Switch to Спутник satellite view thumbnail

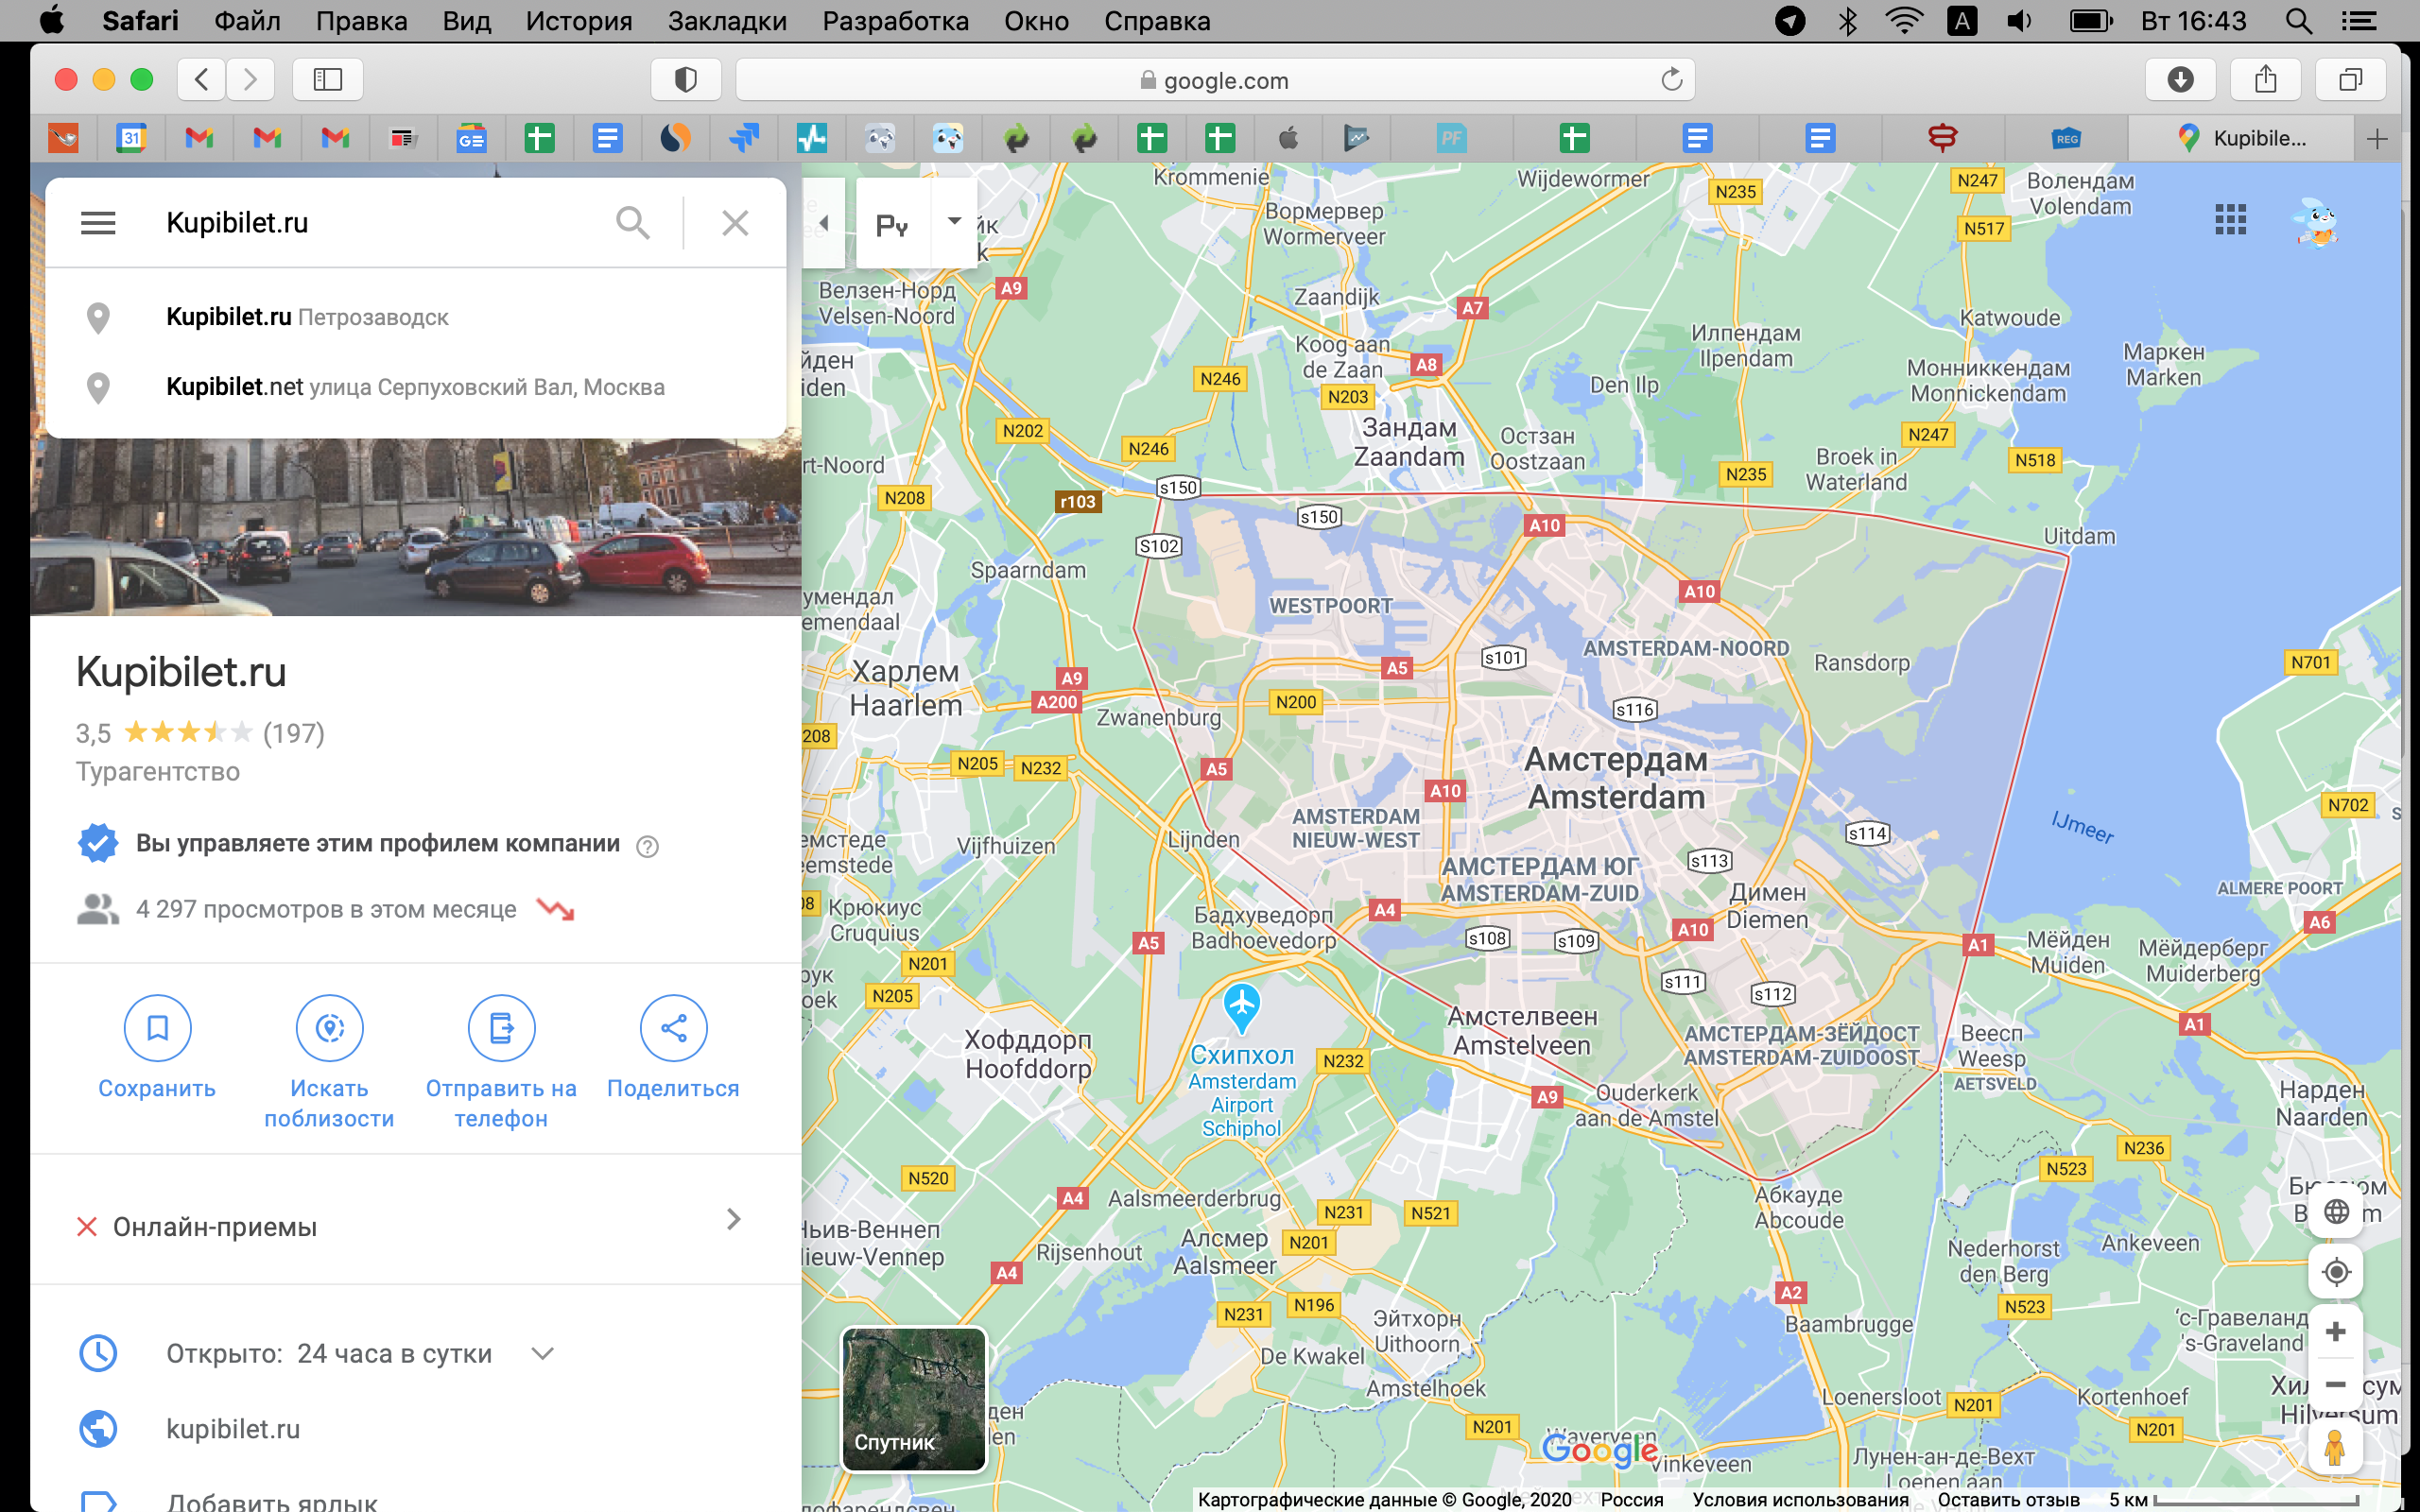pos(914,1398)
